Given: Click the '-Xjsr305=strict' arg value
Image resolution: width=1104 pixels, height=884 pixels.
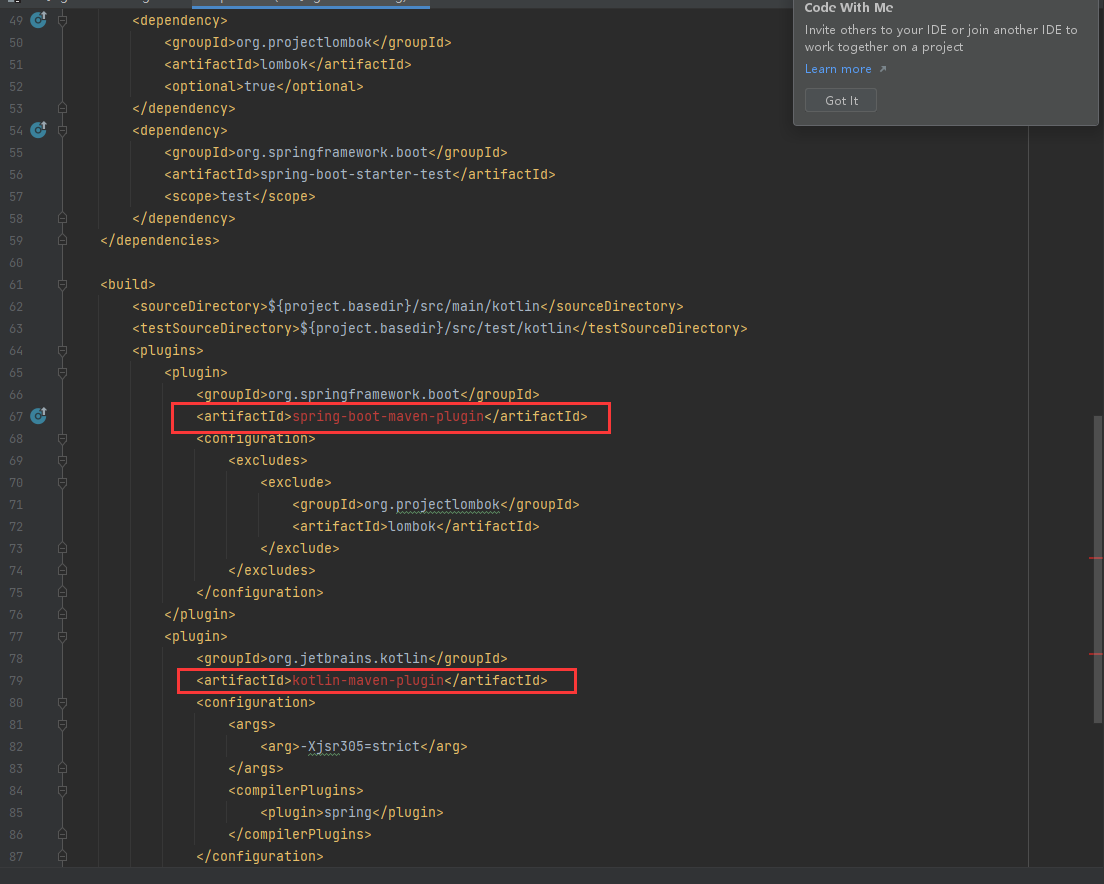Looking at the screenshot, I should click(360, 746).
